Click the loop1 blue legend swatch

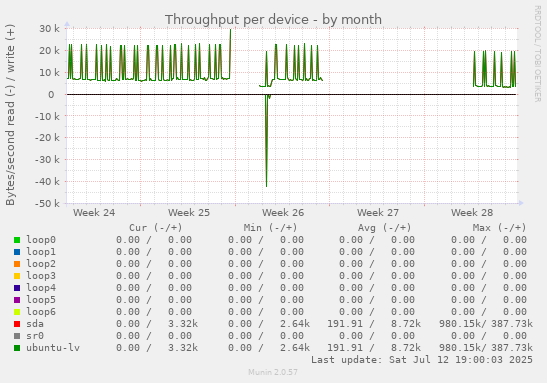pos(17,252)
